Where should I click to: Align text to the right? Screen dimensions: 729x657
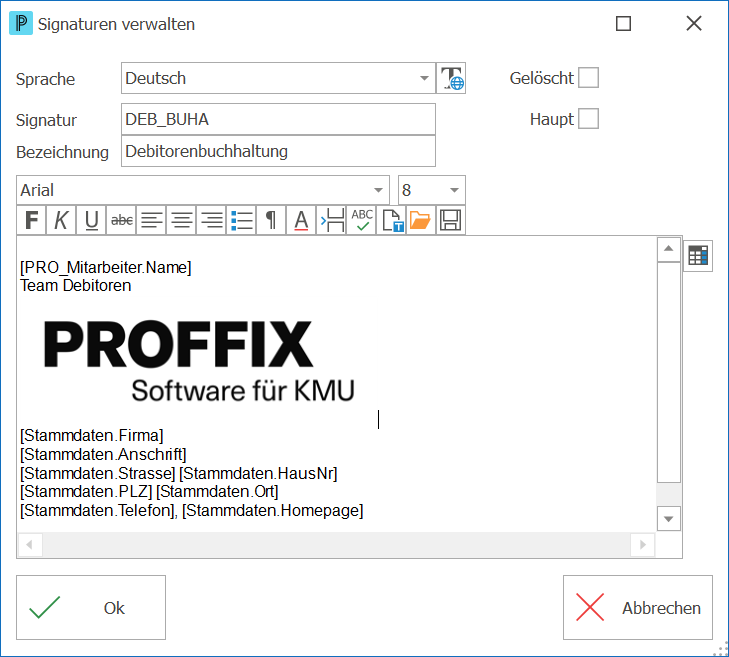pos(212,220)
